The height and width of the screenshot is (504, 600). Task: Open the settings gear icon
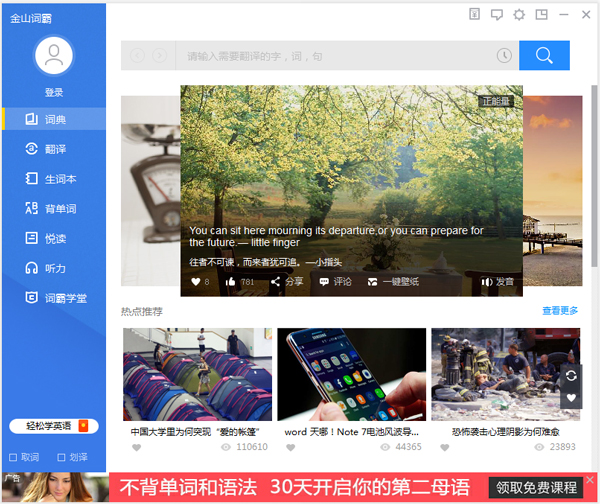pyautogui.click(x=519, y=15)
